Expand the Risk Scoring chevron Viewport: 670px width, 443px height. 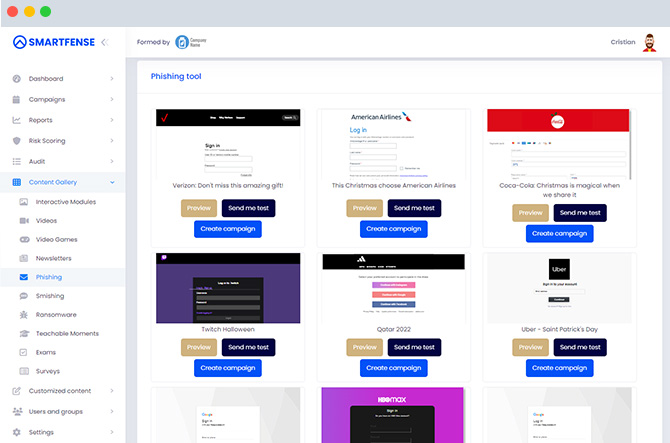click(112, 141)
